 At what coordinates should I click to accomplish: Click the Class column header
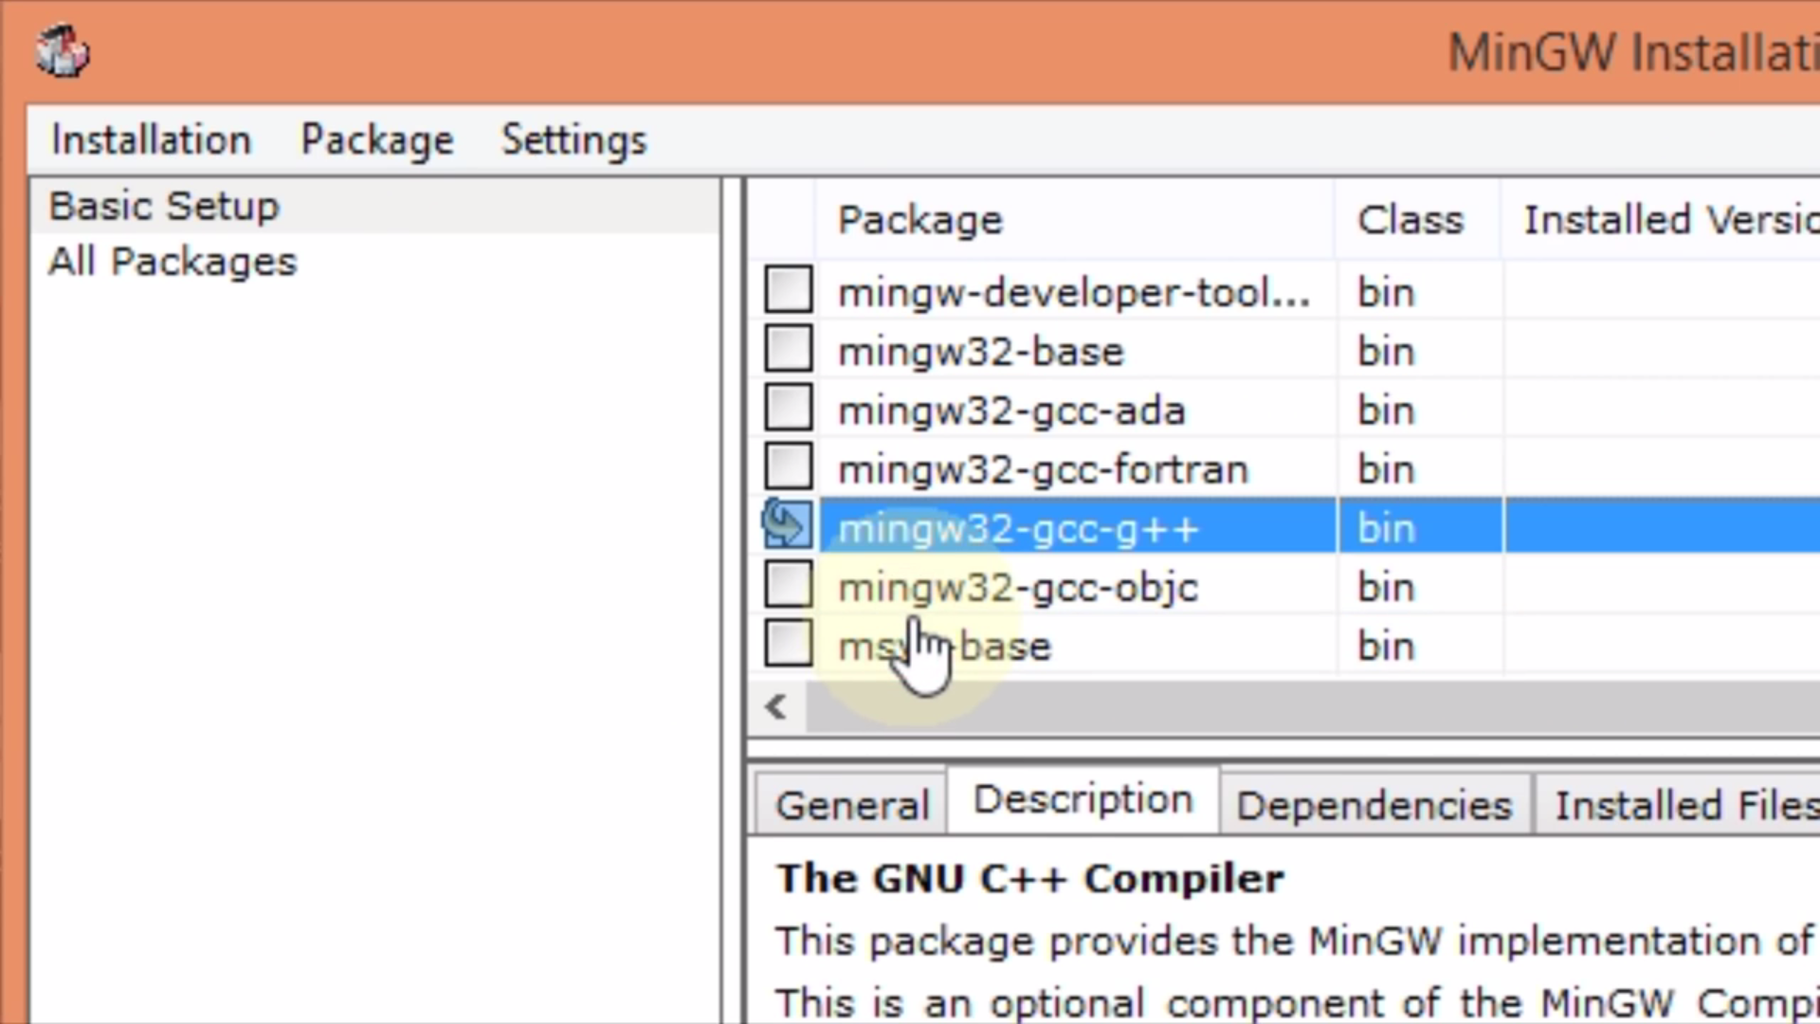point(1410,219)
